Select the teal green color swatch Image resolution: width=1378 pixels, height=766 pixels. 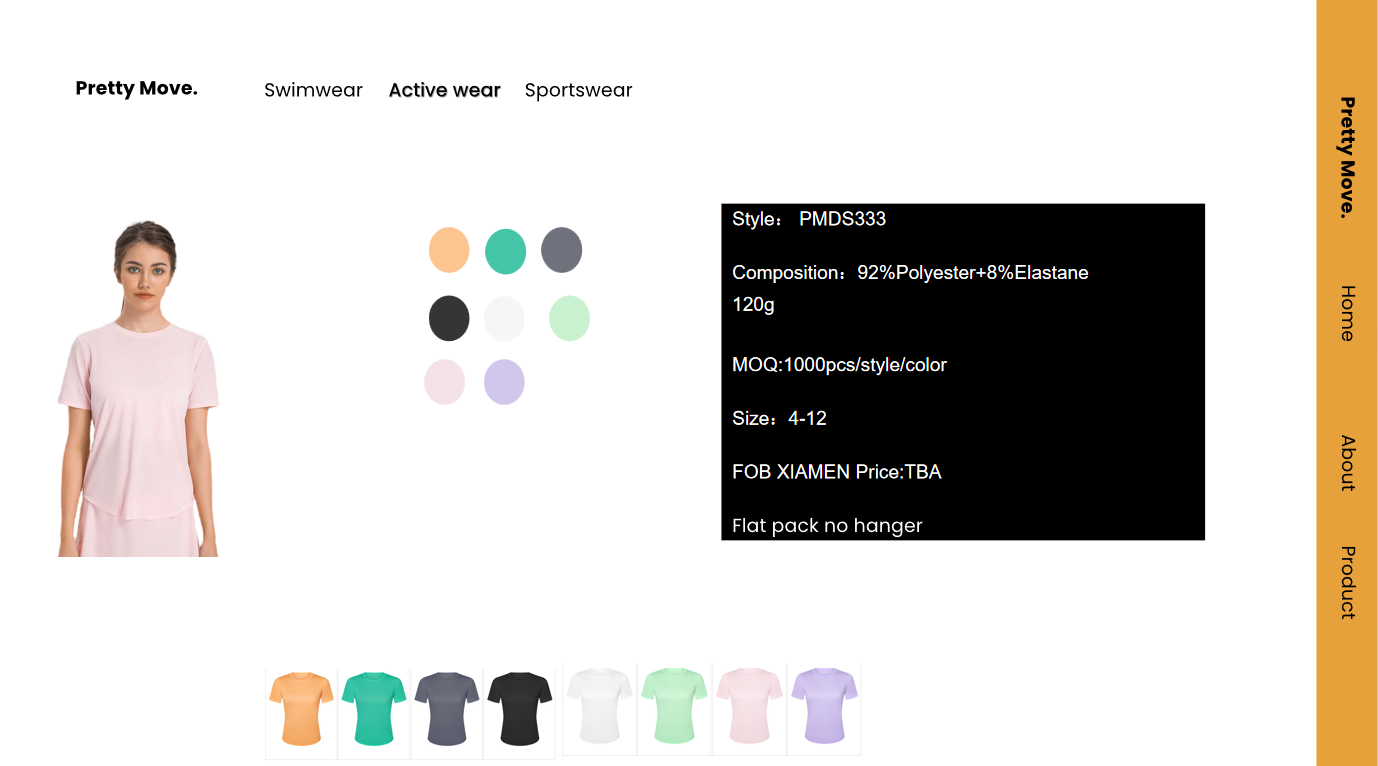tap(505, 251)
